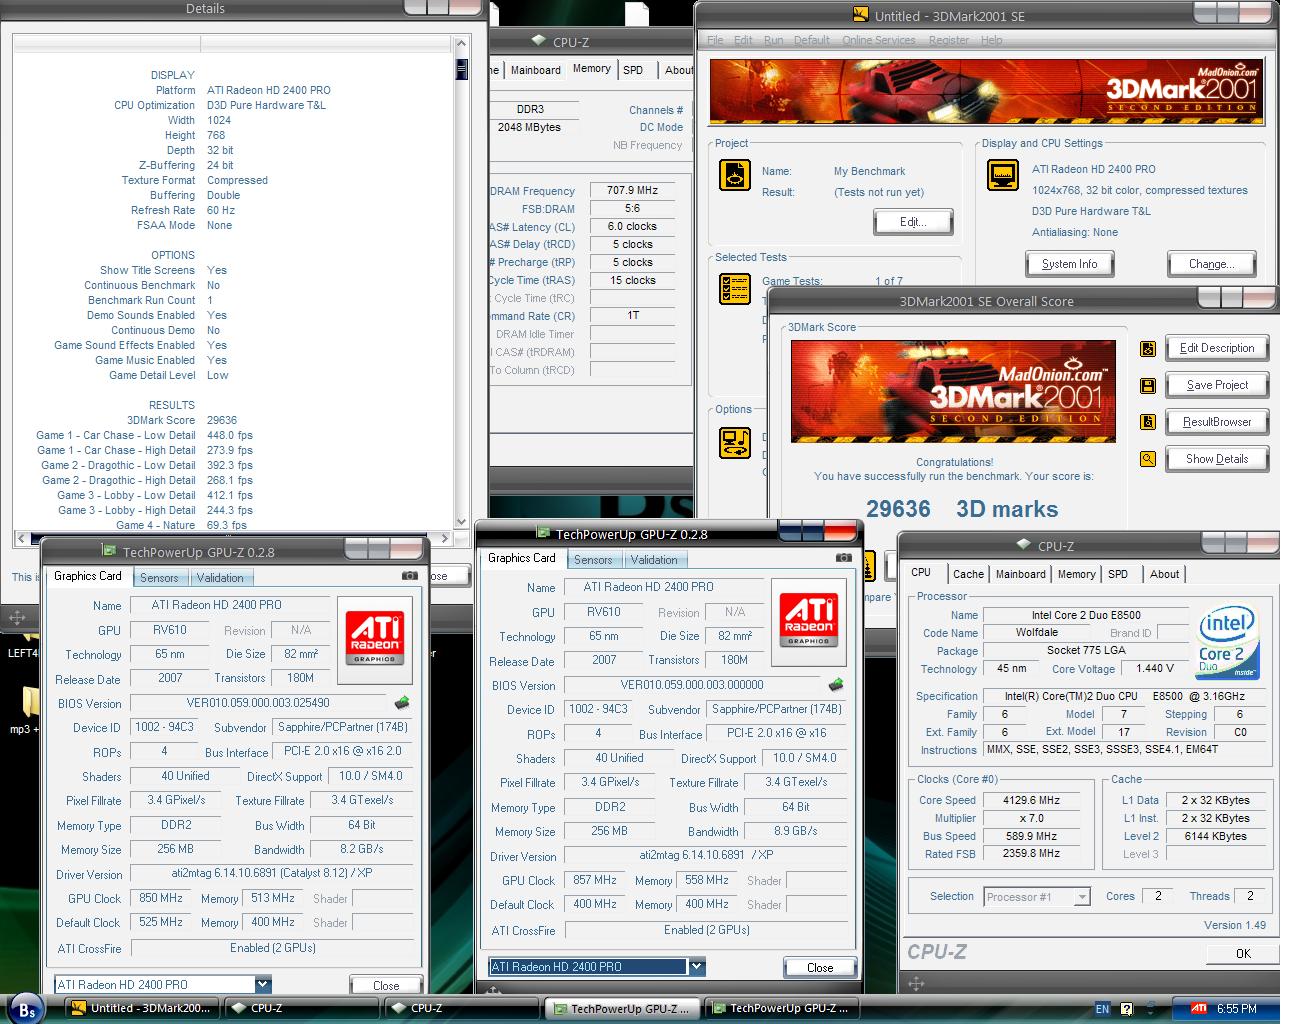
Task: Click the screenshot camera icon in front GPU-Z
Action: tap(843, 558)
